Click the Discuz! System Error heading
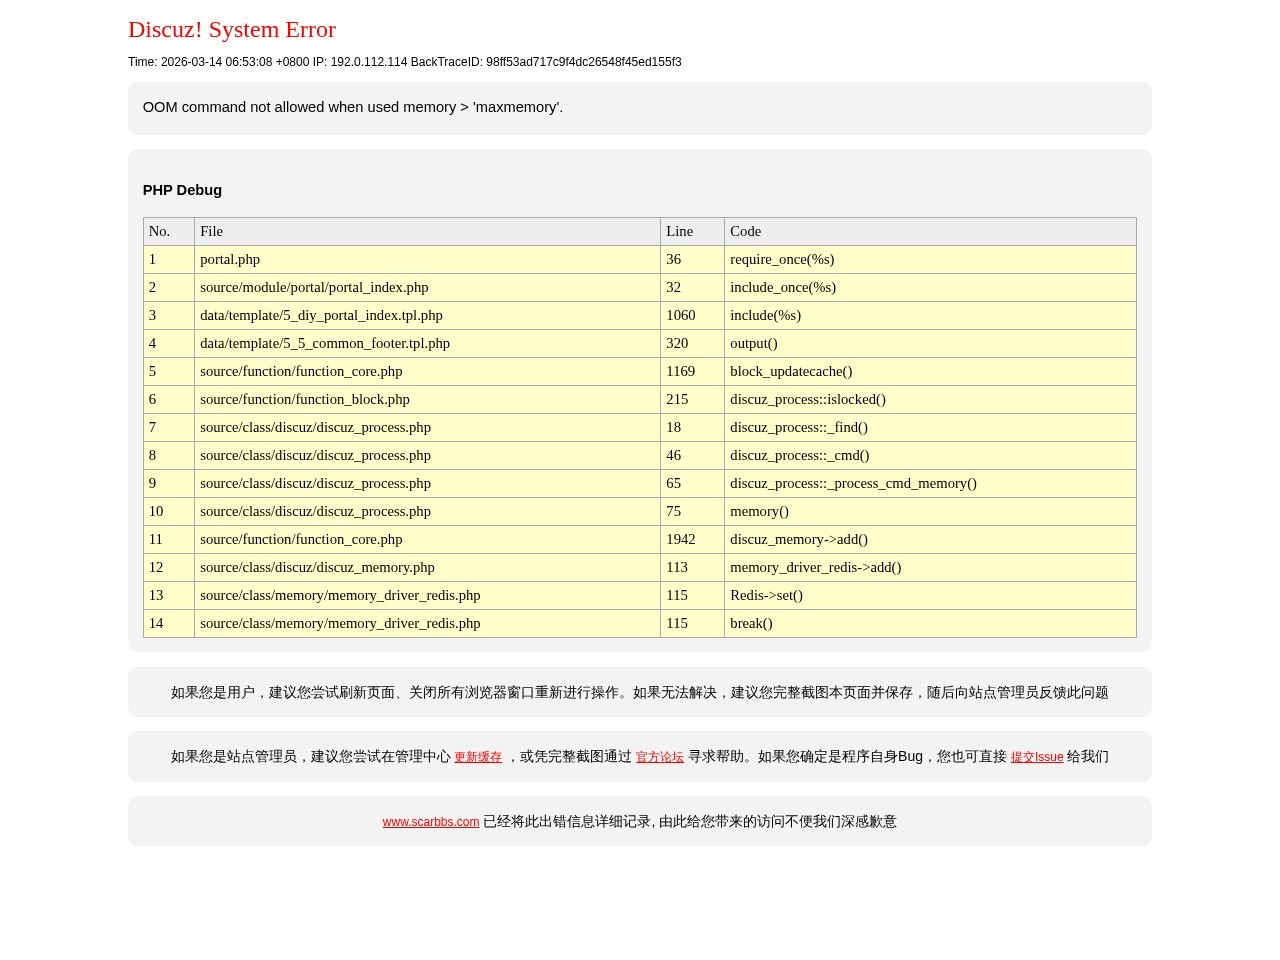This screenshot has width=1280, height=960. tap(232, 30)
